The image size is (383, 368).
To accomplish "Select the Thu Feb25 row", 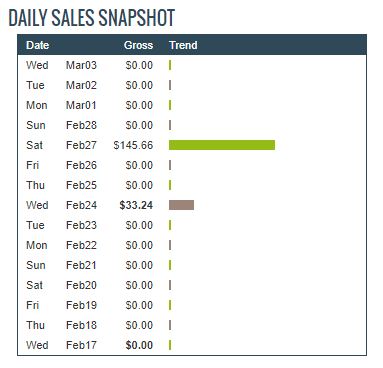I will 192,185.
